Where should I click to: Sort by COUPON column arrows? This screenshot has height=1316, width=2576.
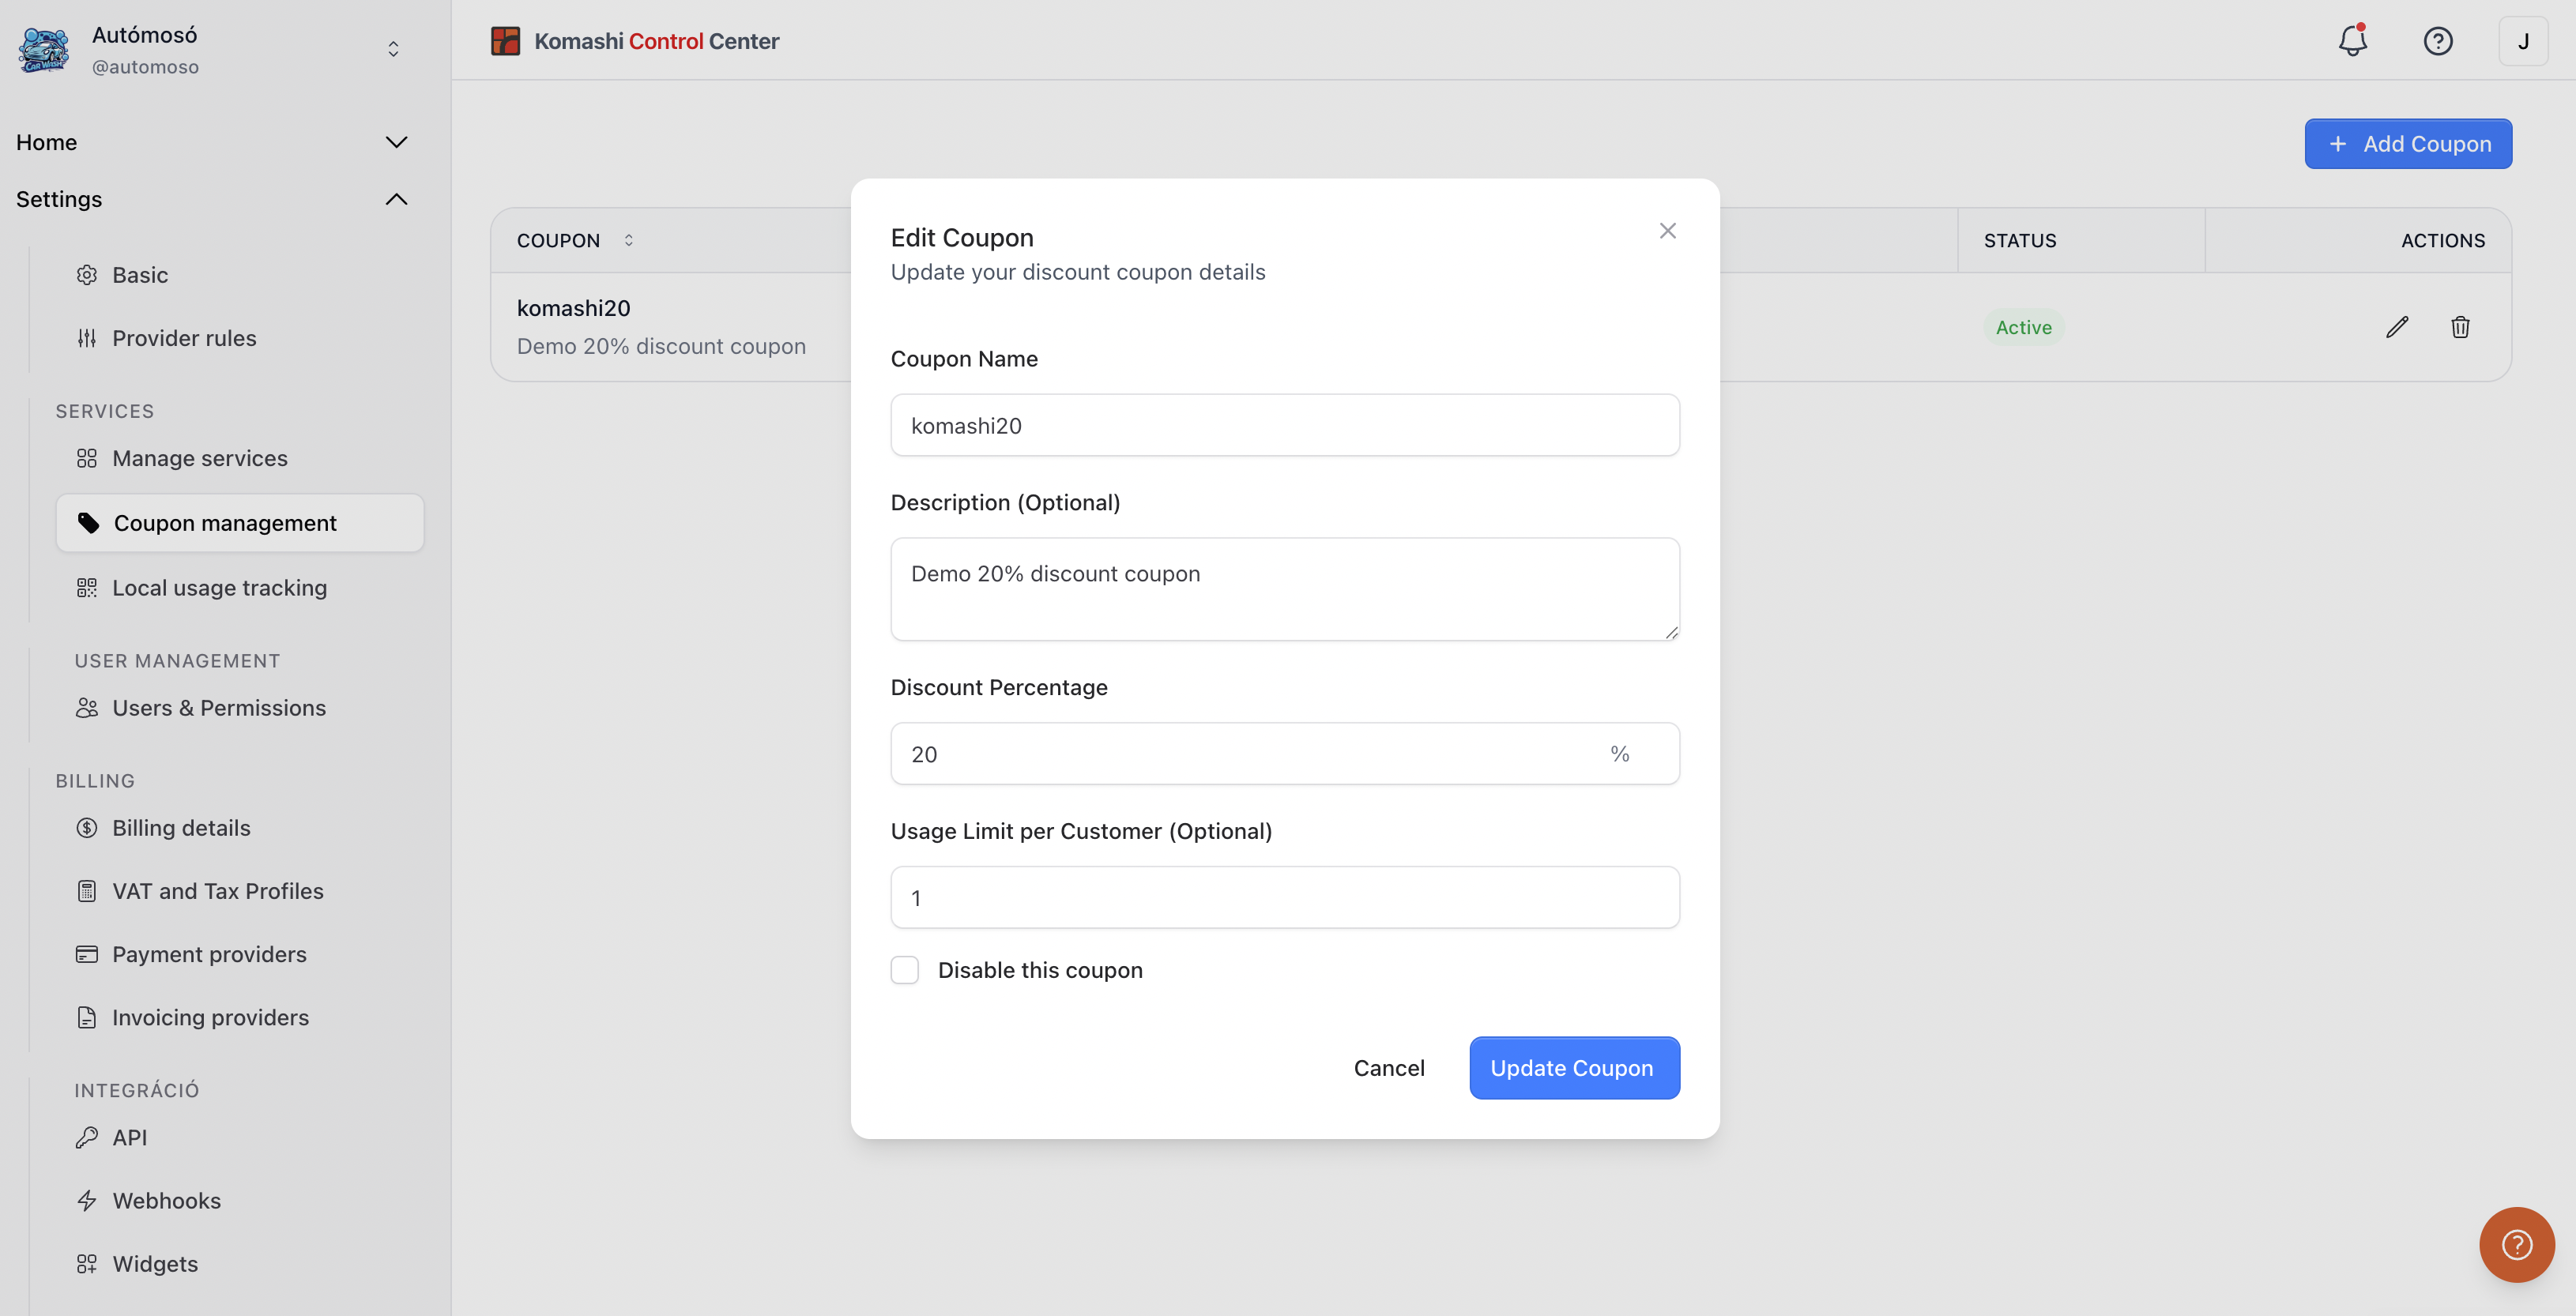tap(629, 240)
